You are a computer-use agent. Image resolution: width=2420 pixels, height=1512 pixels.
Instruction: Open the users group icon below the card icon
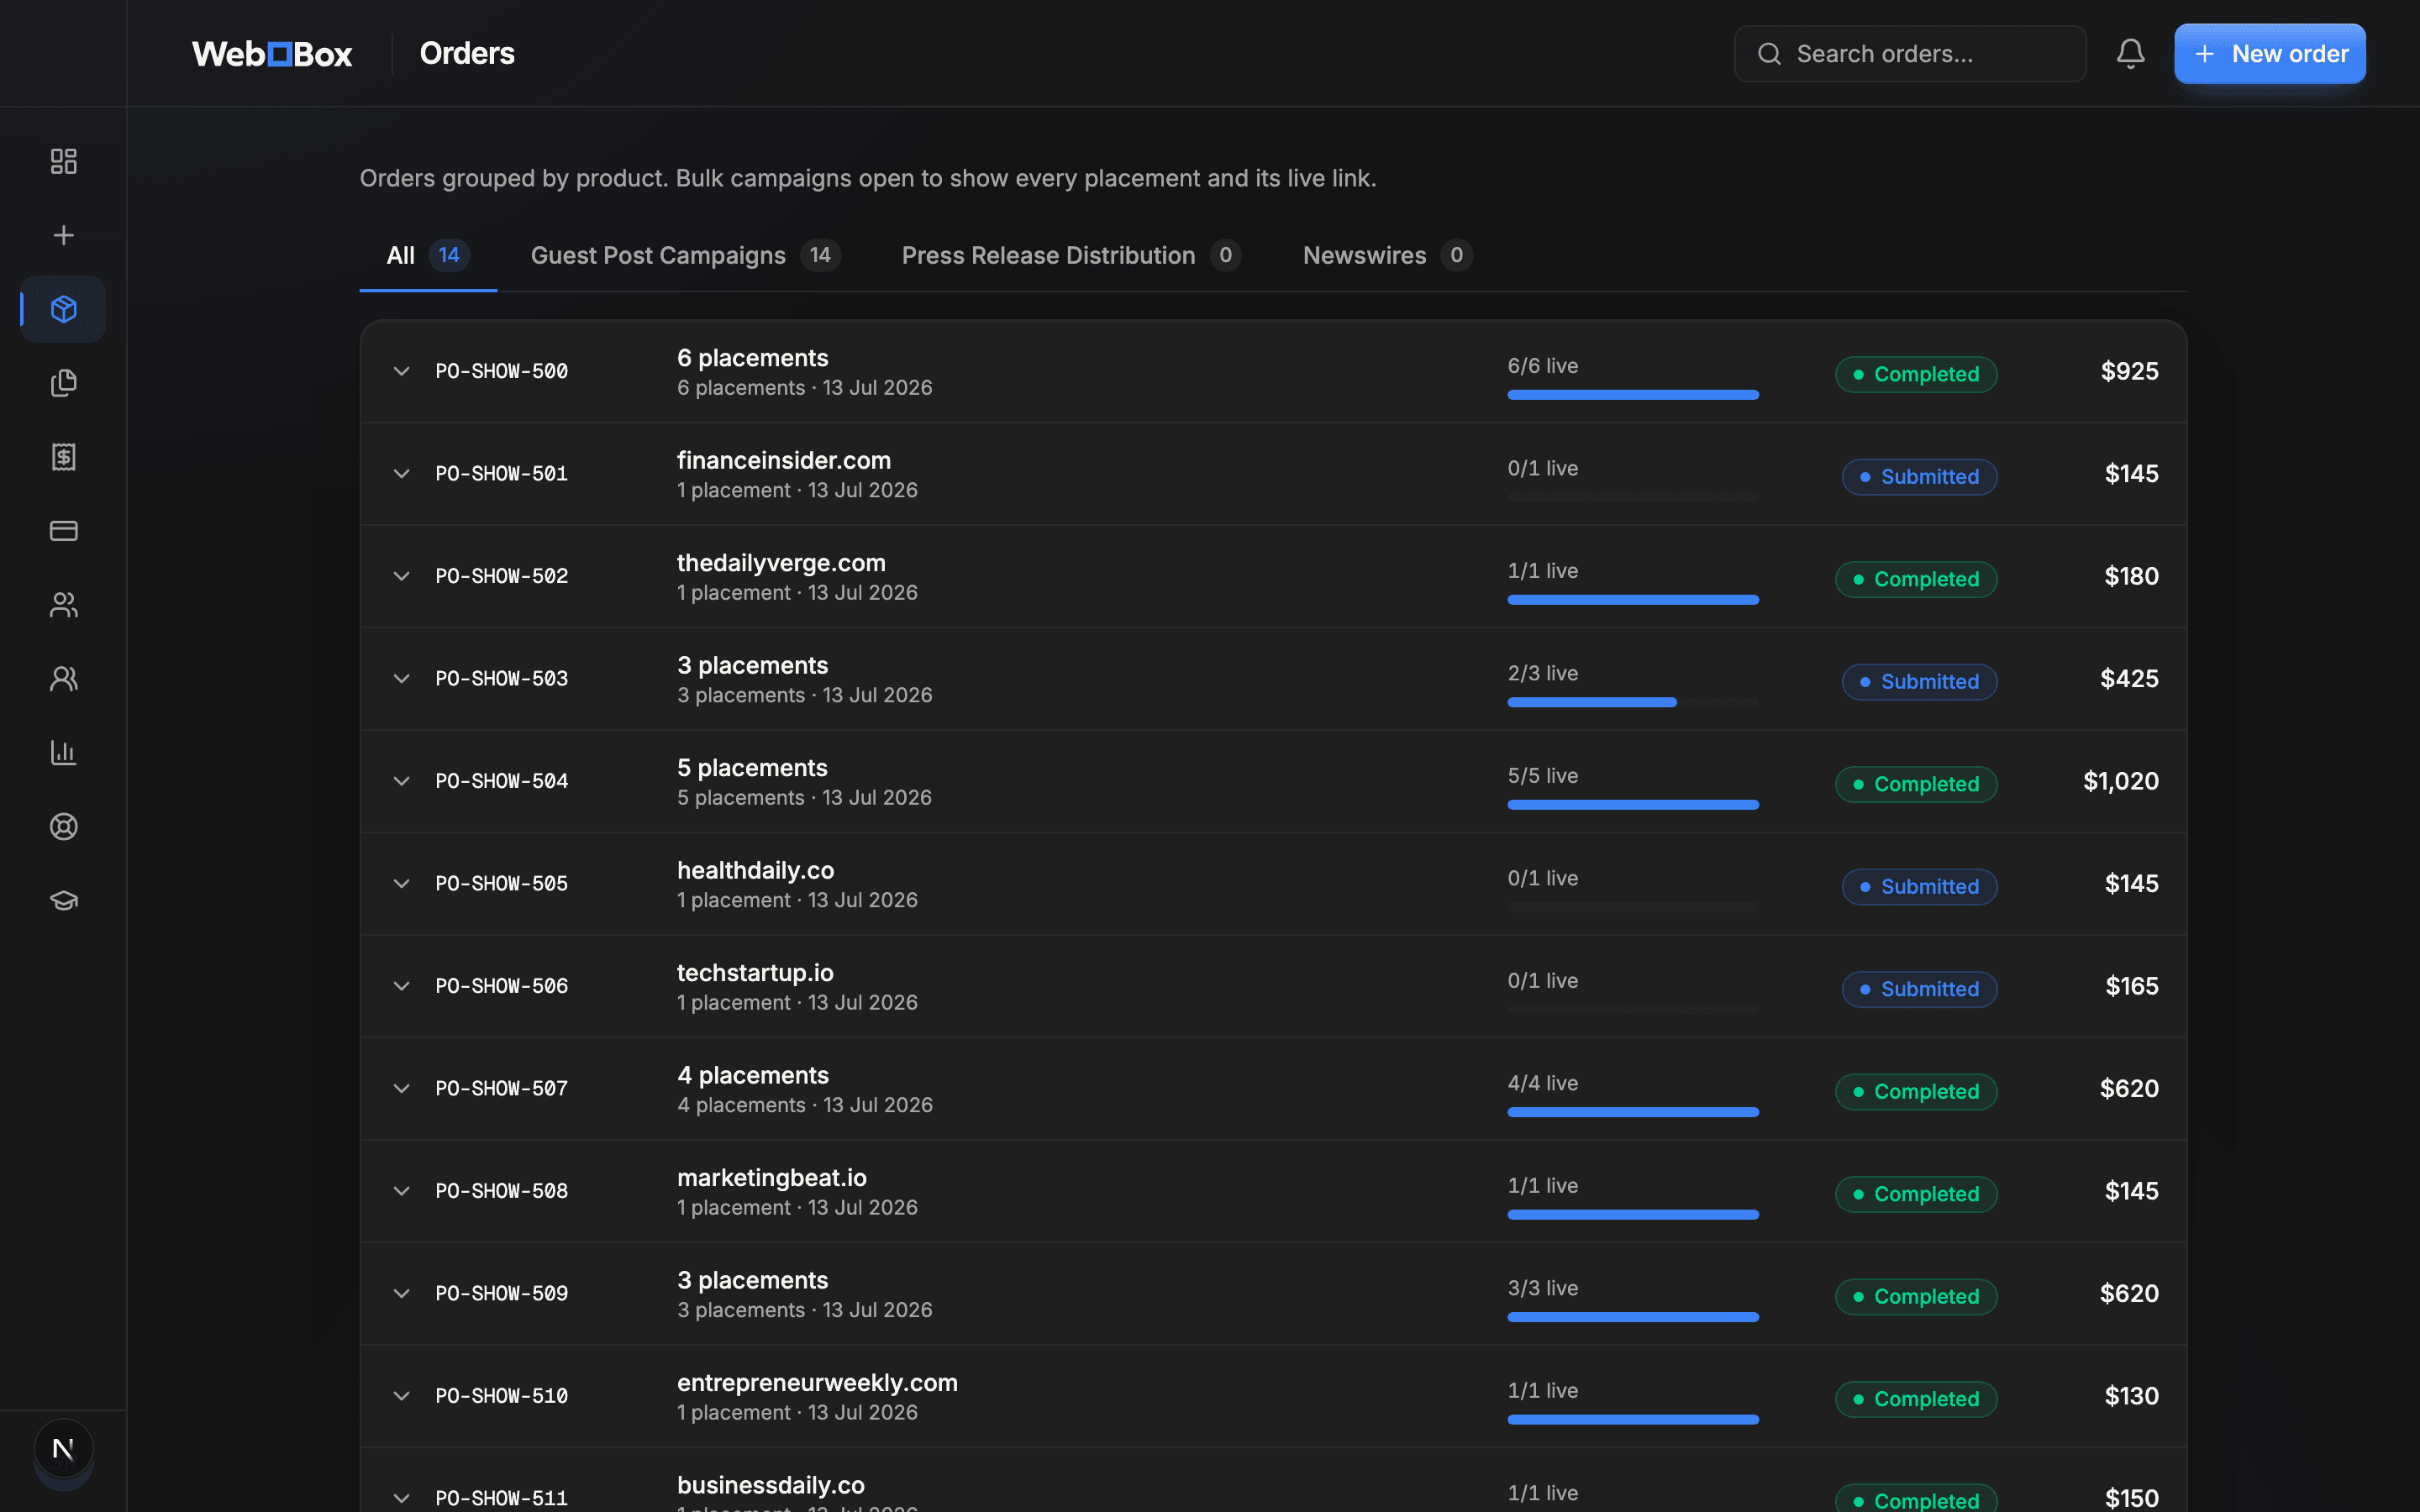click(63, 605)
